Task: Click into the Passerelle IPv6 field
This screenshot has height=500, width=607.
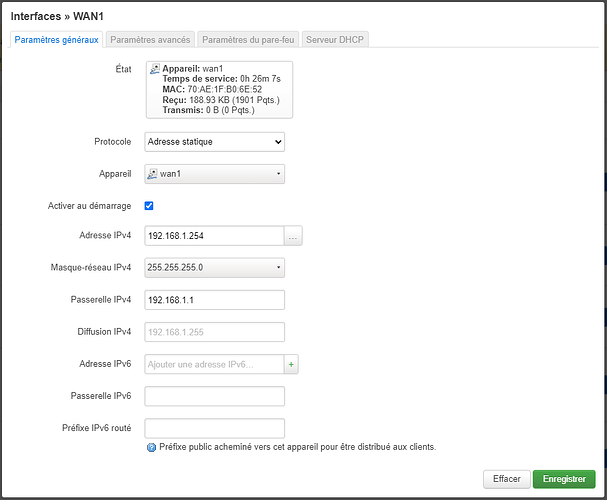Action: 215,397
